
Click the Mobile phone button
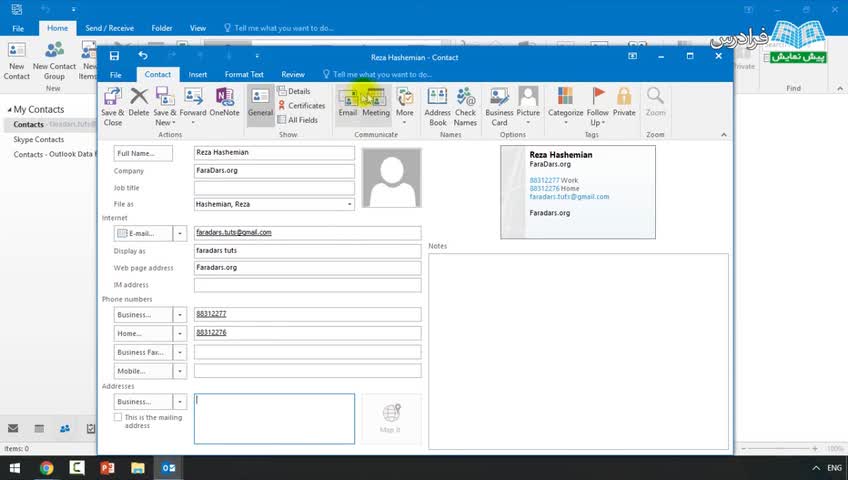pyautogui.click(x=143, y=371)
